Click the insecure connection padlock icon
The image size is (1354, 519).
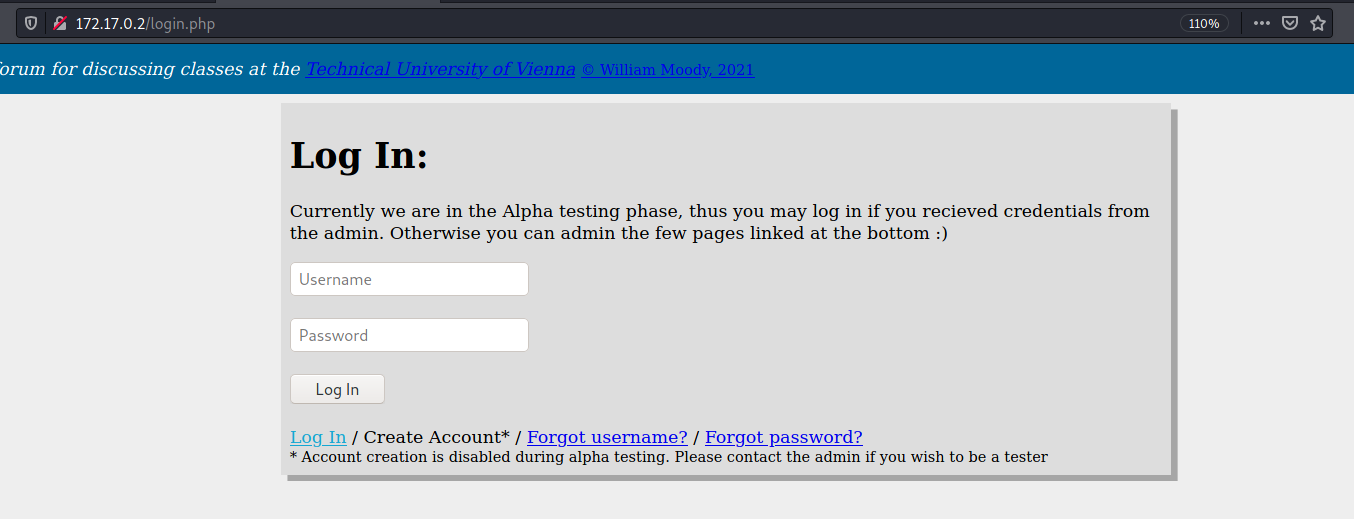click(60, 23)
